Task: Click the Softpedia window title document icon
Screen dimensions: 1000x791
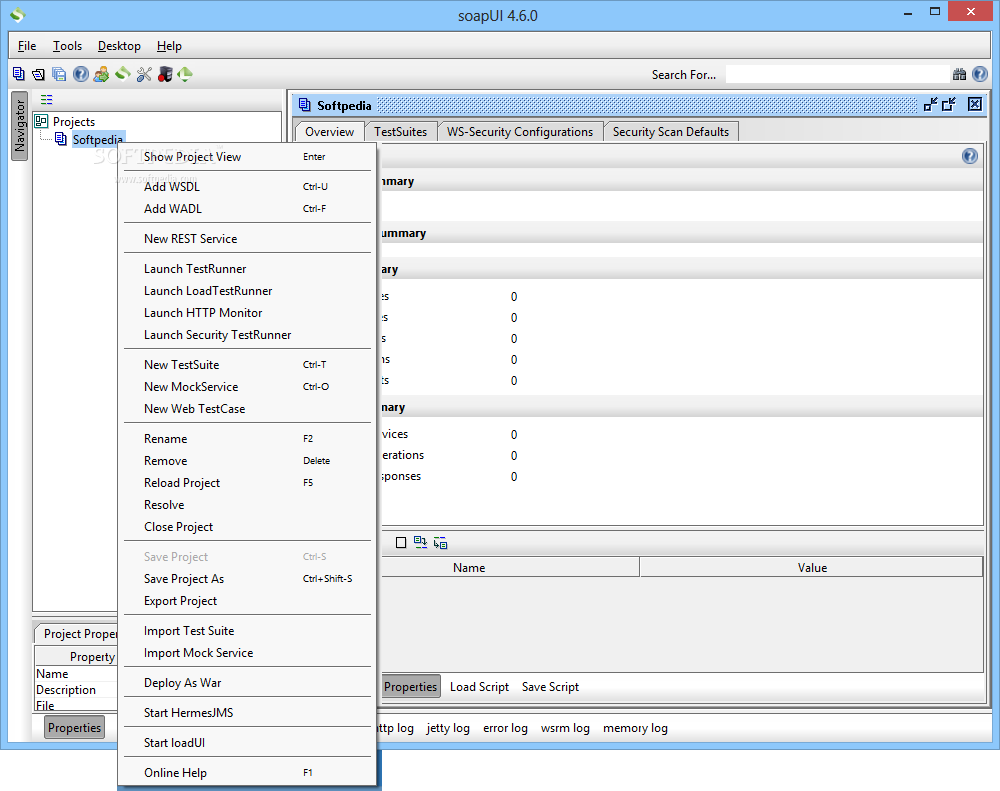Action: pos(305,105)
